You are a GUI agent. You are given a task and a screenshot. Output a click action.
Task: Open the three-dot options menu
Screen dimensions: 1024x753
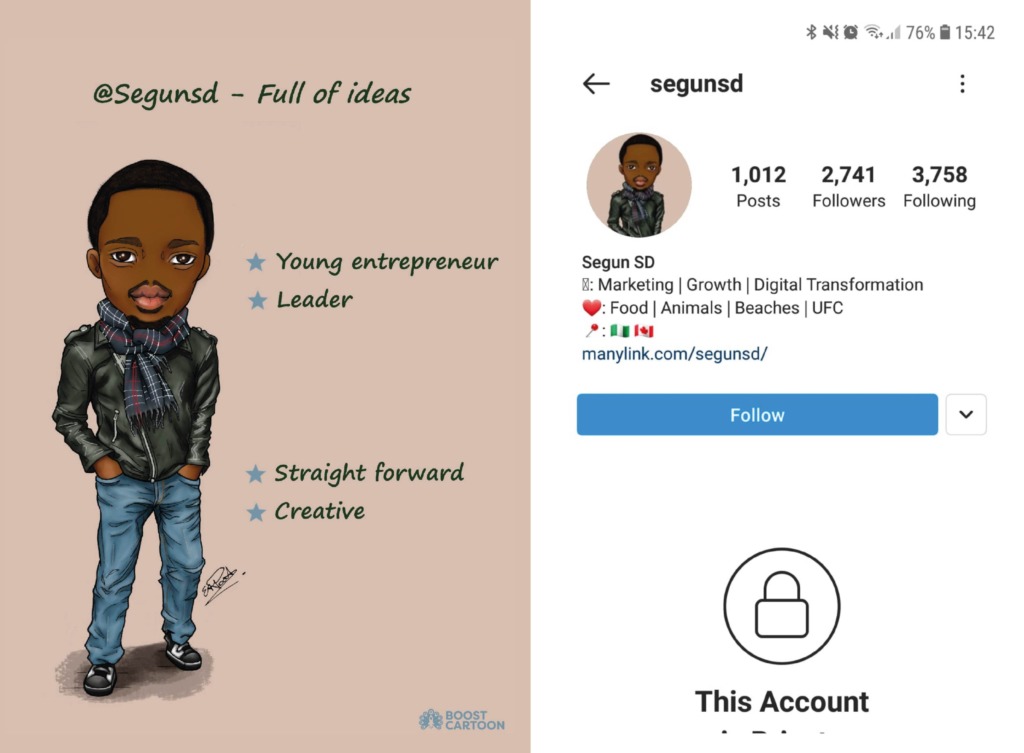click(962, 84)
